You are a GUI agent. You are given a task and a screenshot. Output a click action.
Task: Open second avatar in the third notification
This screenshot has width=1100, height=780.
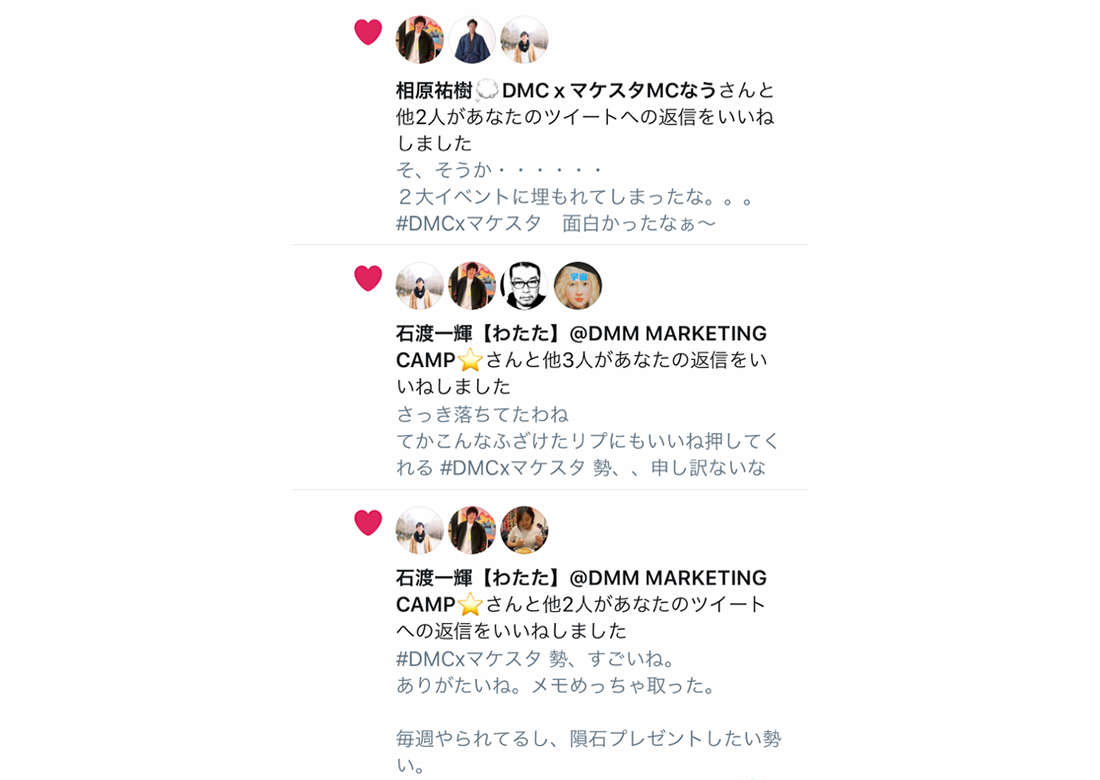coord(472,530)
